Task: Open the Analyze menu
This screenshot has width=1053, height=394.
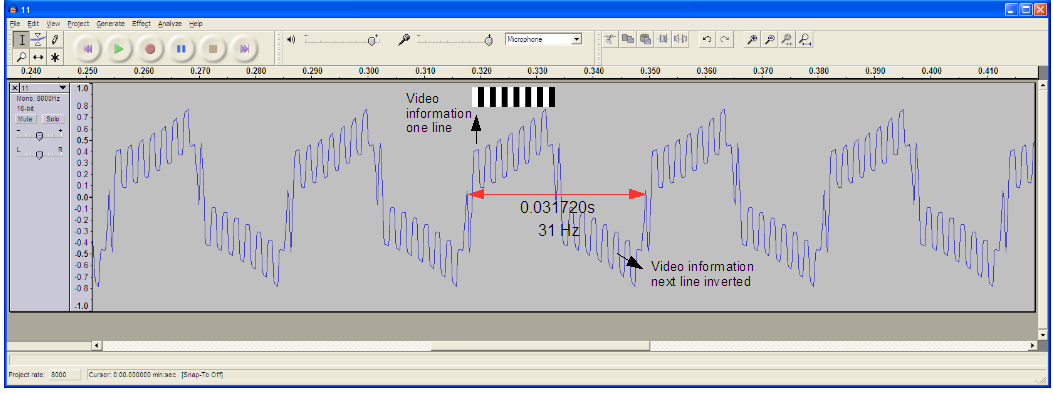Action: [169, 23]
